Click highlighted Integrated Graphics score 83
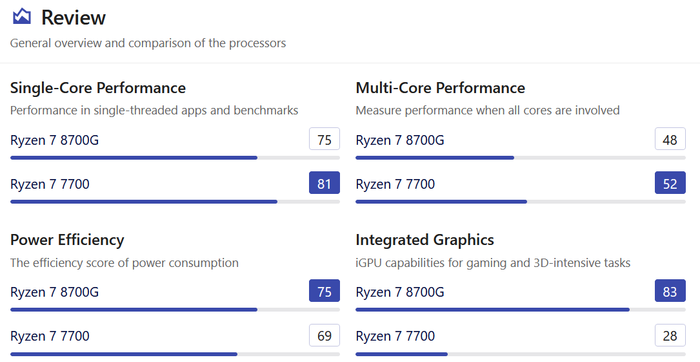The width and height of the screenshot is (700, 362). (x=670, y=291)
